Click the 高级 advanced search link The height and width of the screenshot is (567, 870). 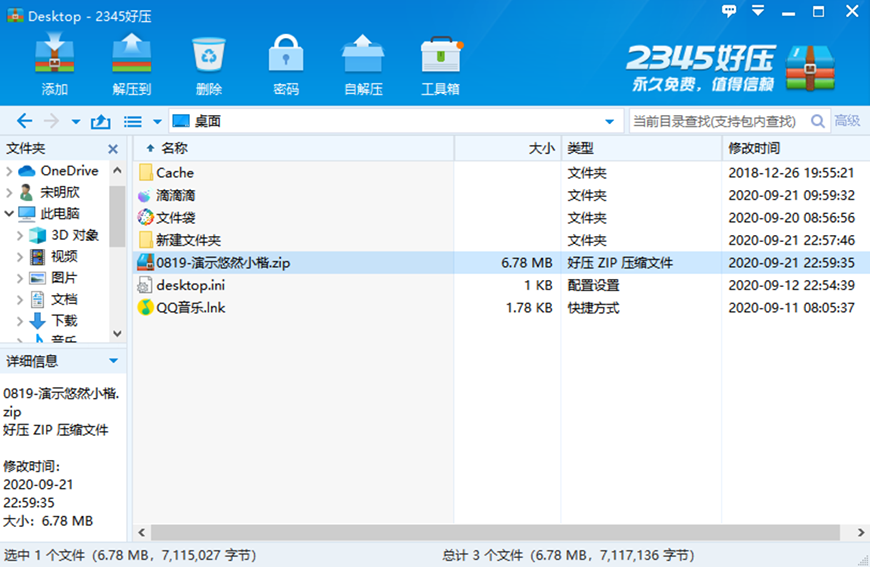point(847,121)
